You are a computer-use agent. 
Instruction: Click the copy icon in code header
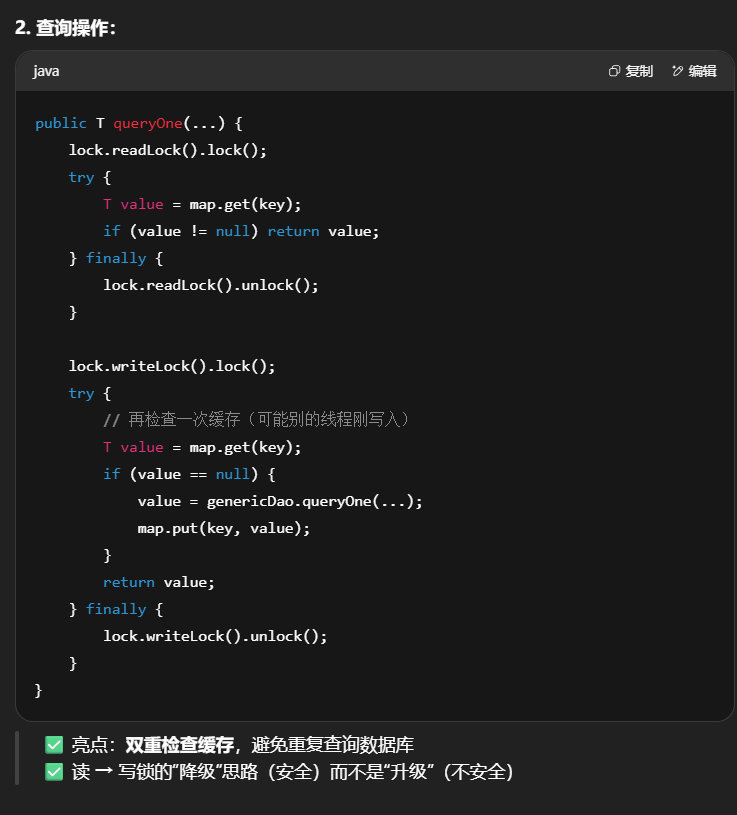[x=614, y=71]
